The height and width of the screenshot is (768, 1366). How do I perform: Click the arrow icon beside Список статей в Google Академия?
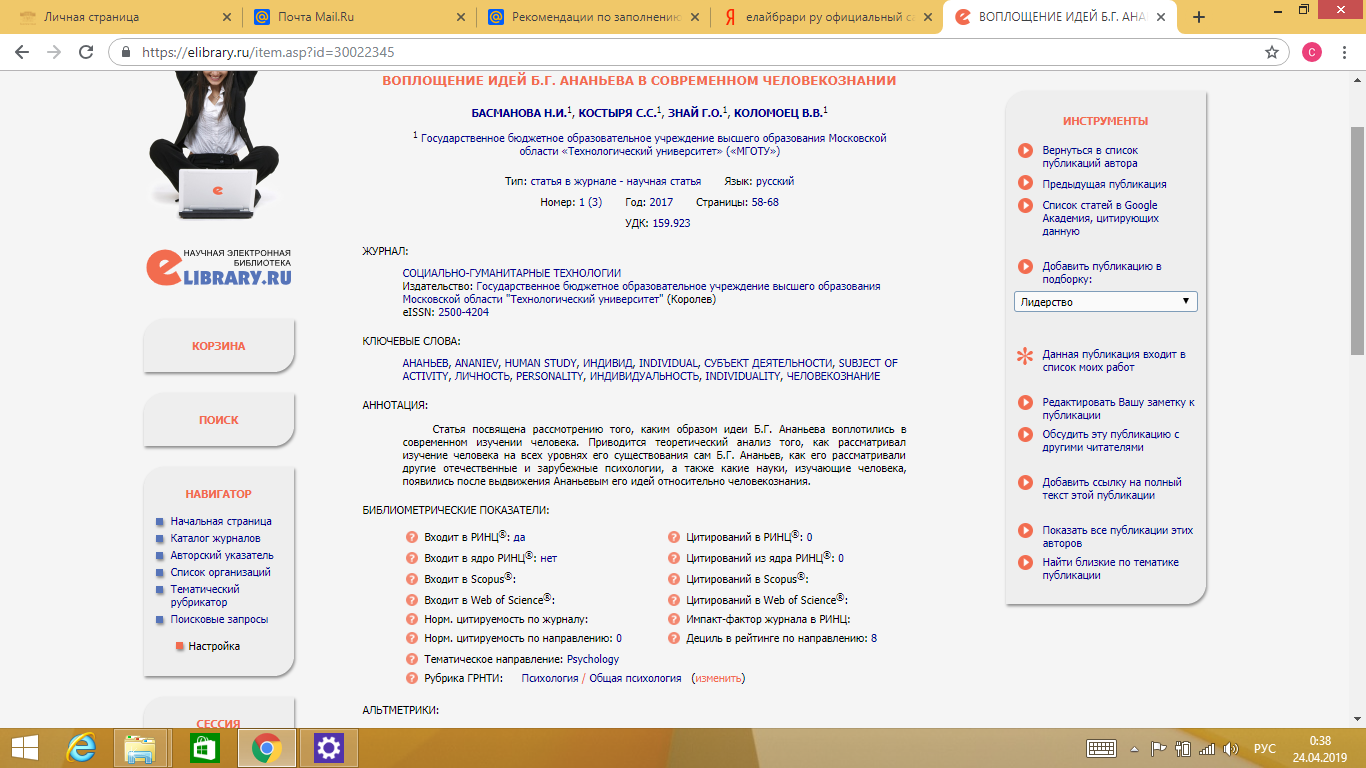(1025, 205)
